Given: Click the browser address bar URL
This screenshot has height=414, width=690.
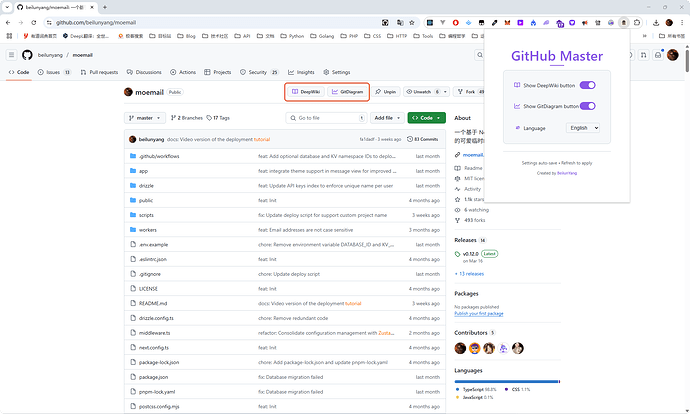Looking at the screenshot, I should (x=96, y=22).
